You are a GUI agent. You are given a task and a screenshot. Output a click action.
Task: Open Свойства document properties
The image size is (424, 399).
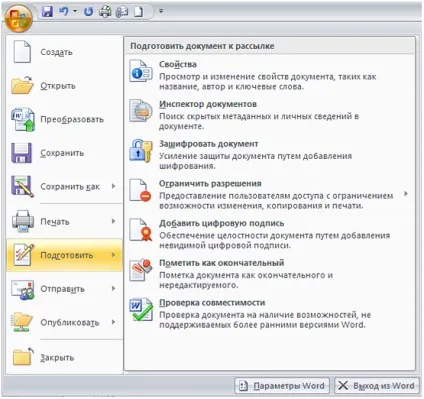click(269, 75)
